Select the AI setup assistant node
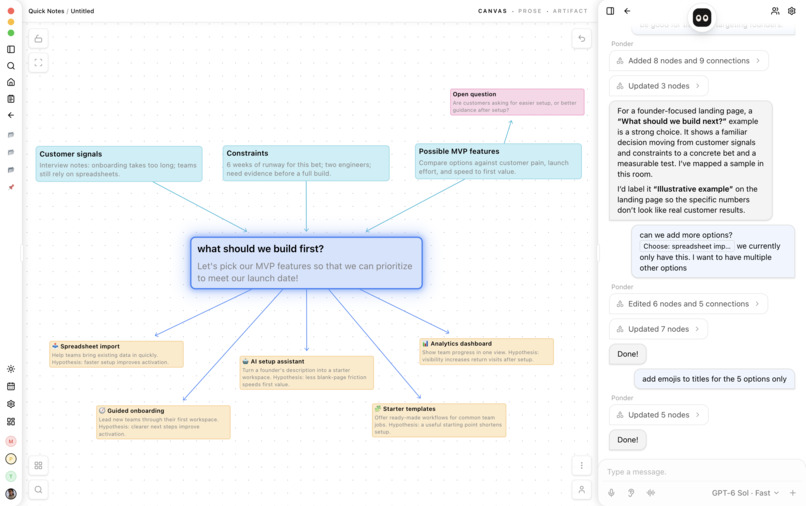Viewport: 806px width, 506px height. [306, 373]
